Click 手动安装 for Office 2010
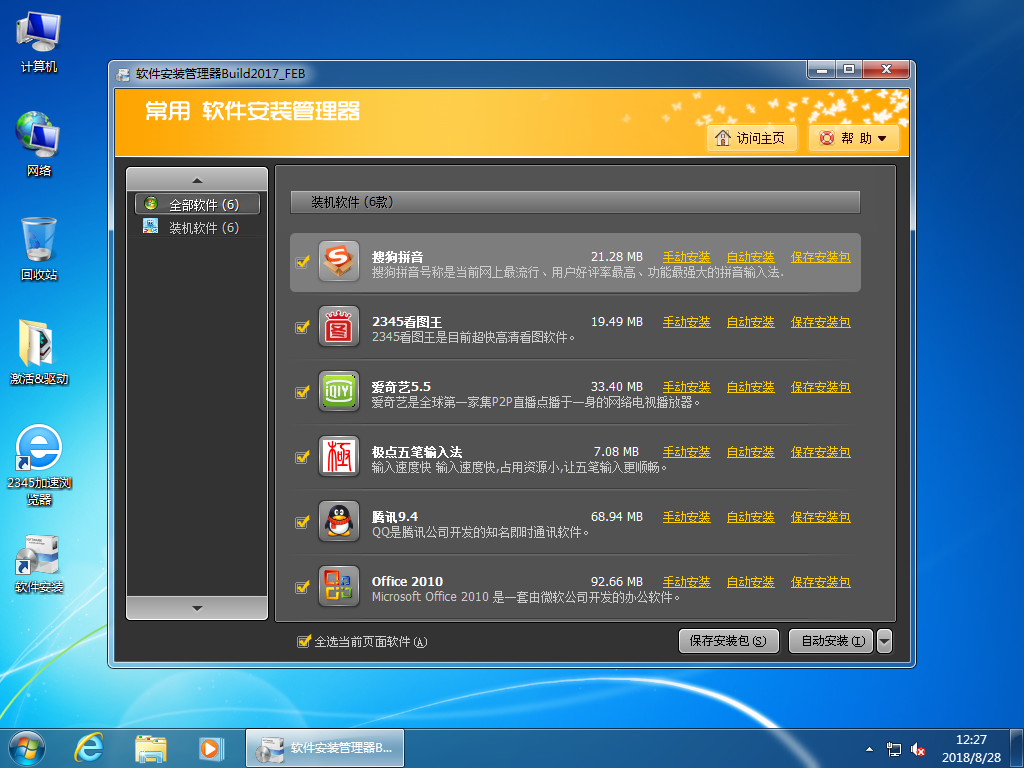 click(x=686, y=581)
